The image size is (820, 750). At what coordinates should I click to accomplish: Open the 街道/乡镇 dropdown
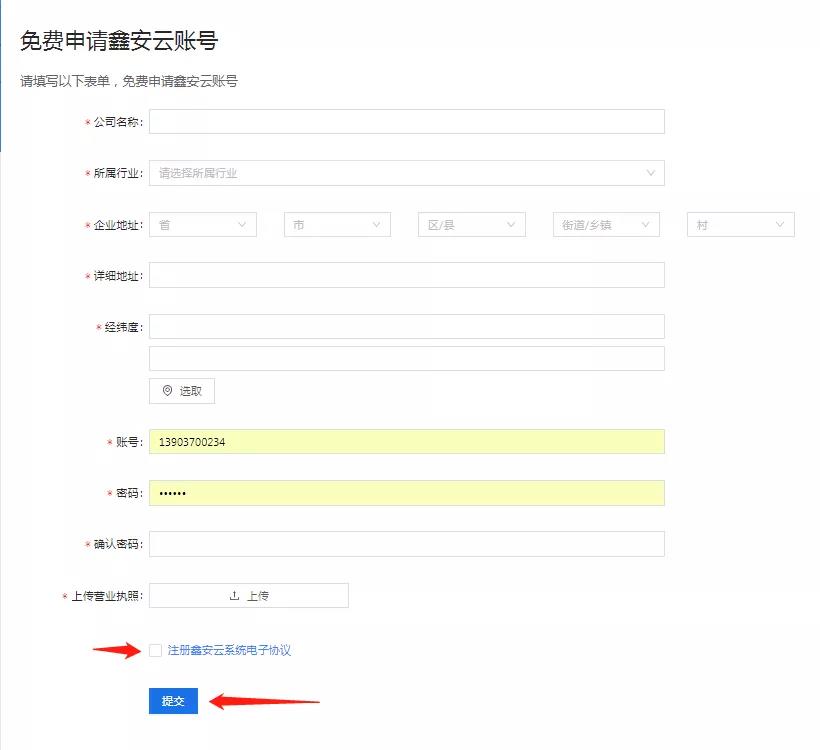coord(606,224)
